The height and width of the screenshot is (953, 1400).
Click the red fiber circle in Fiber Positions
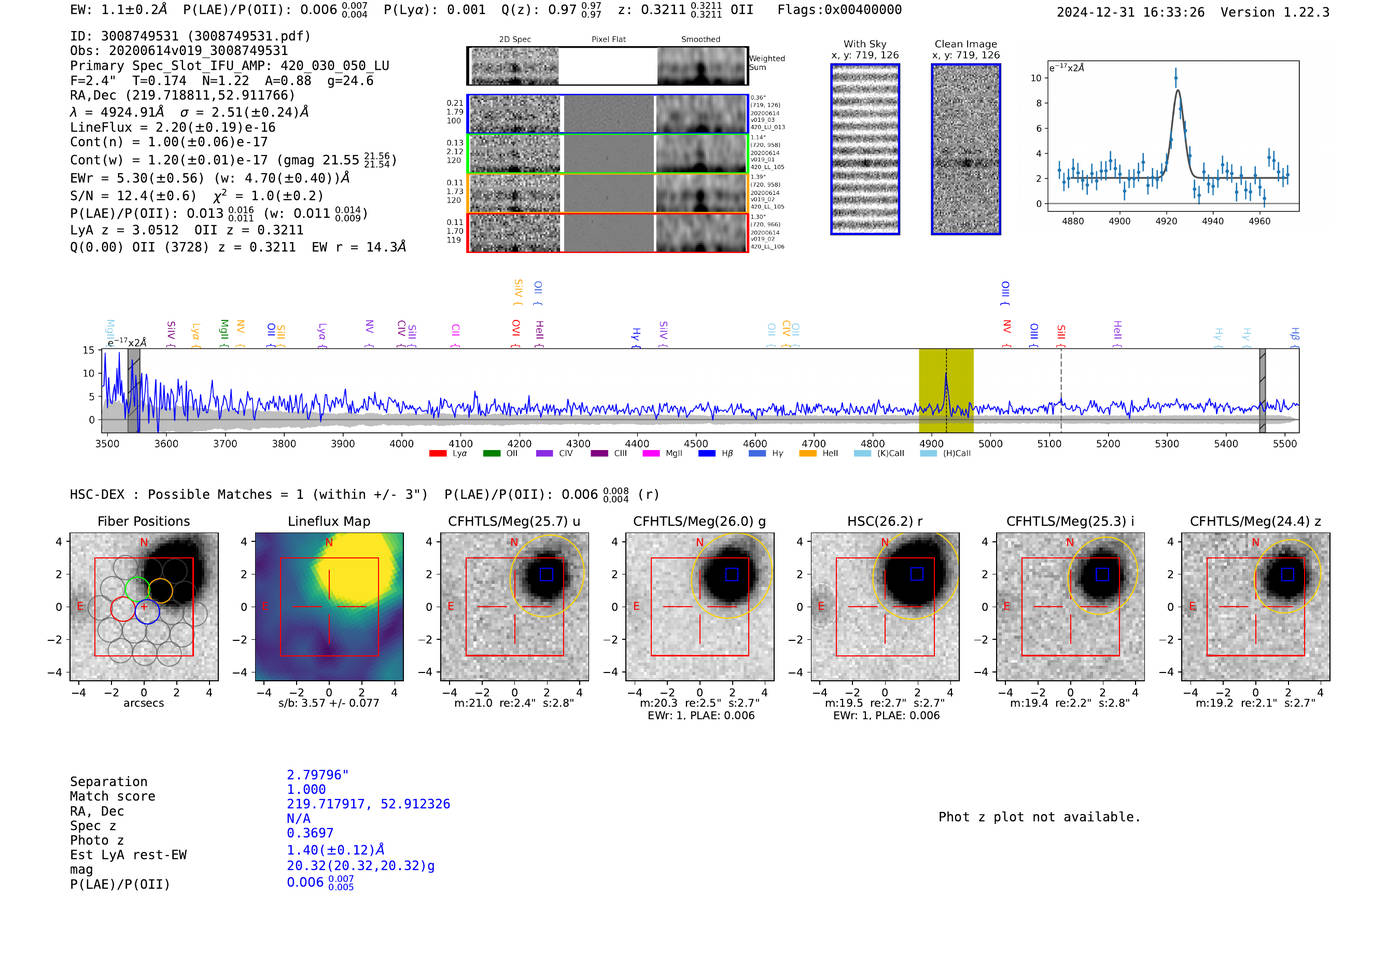122,608
